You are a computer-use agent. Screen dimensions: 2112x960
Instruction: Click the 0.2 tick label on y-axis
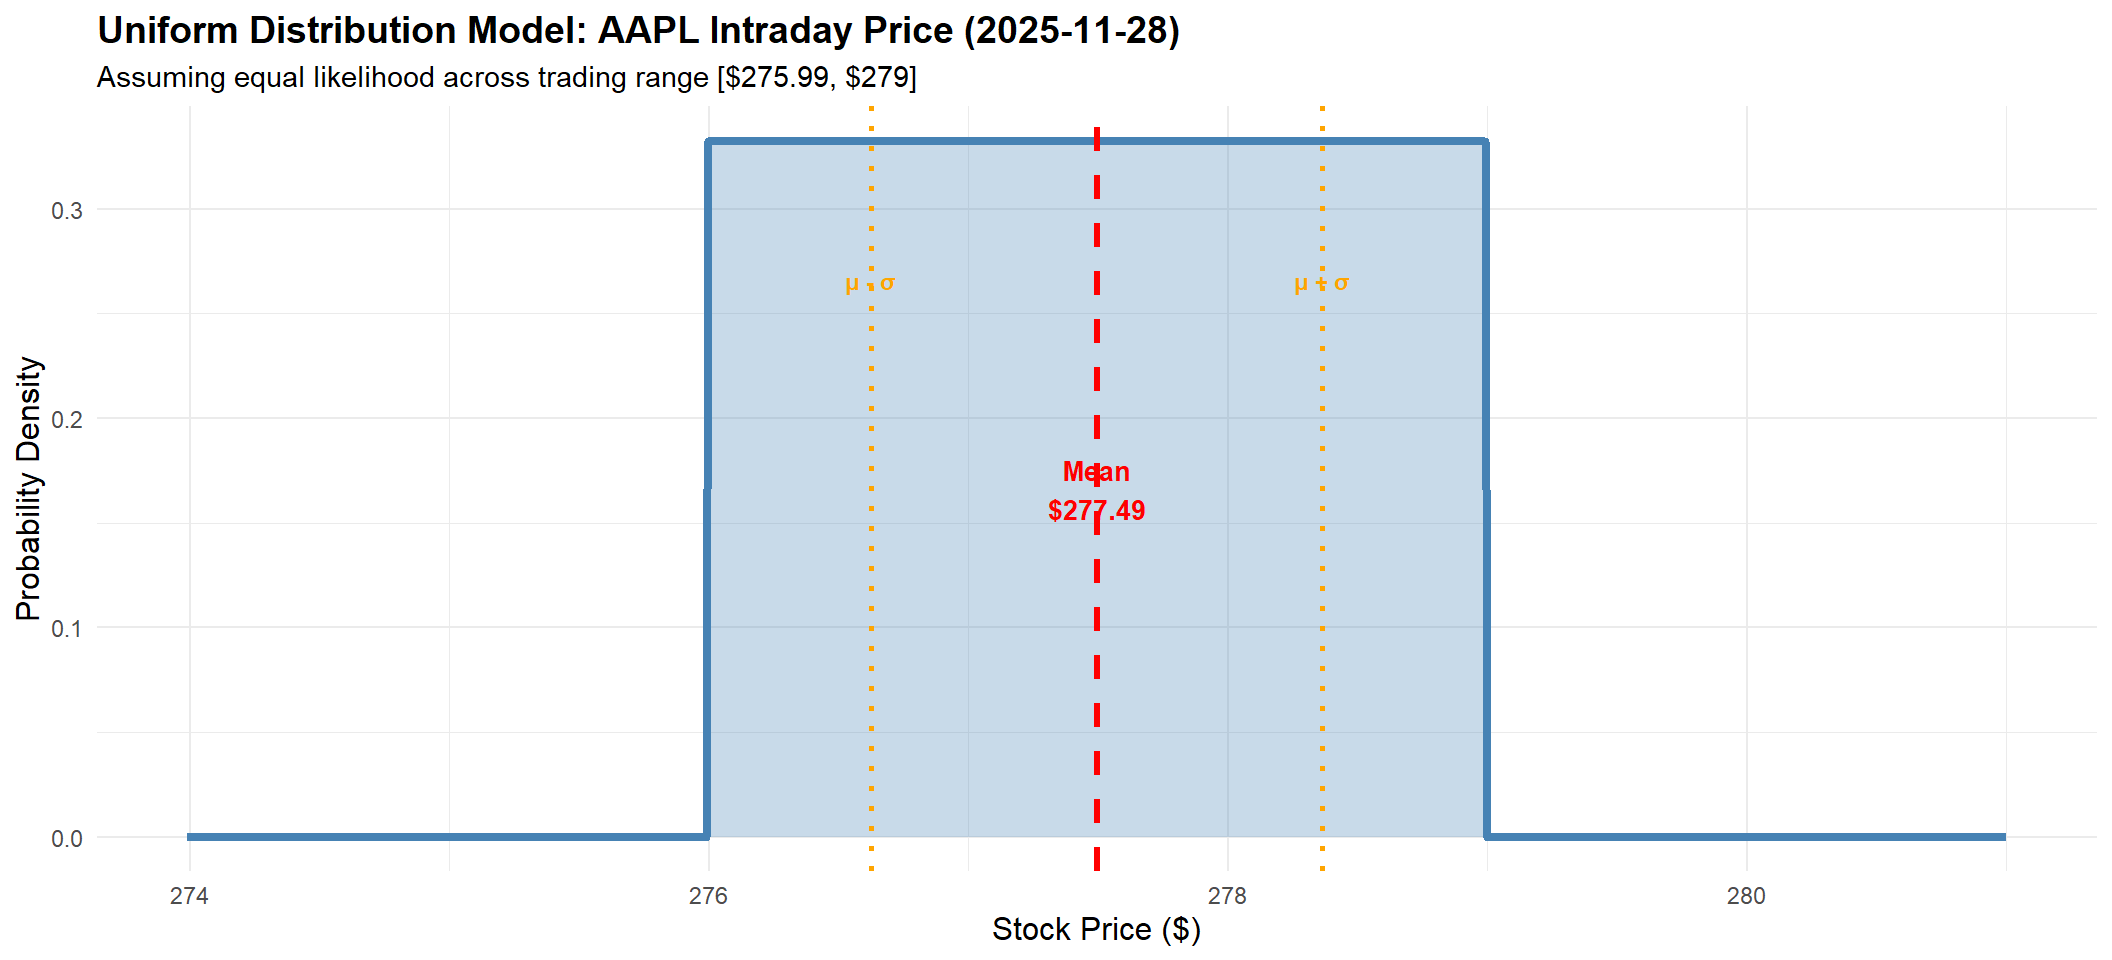coord(67,419)
